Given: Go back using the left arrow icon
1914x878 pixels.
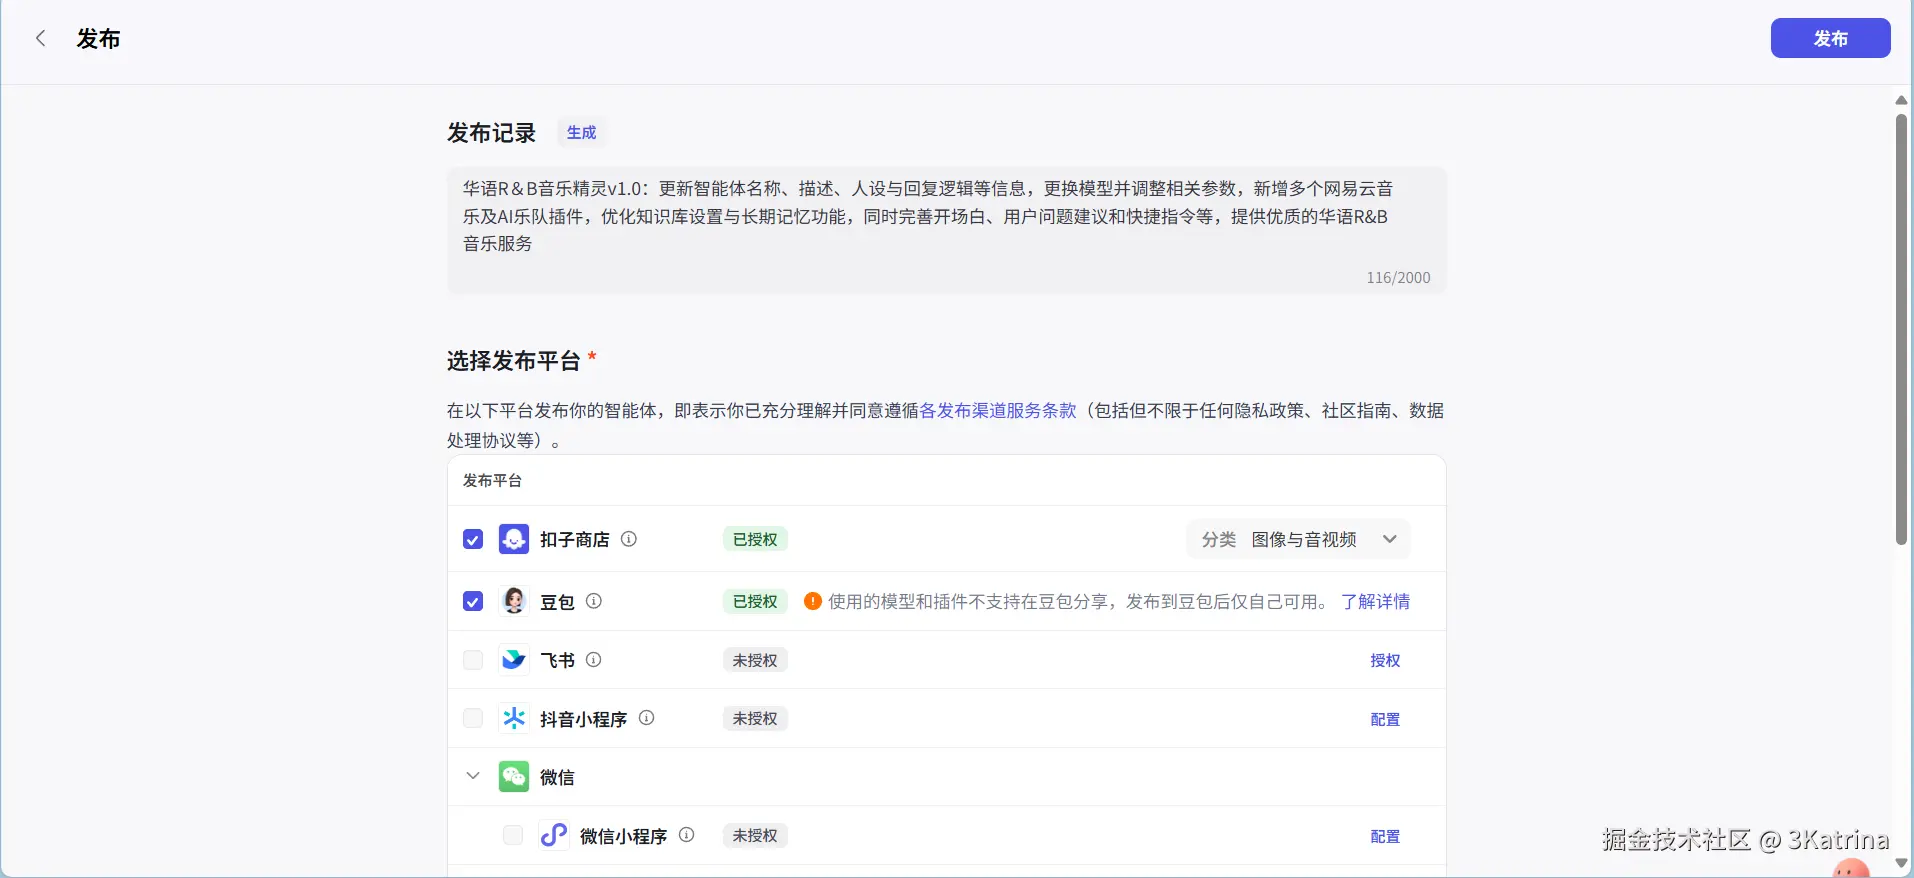Looking at the screenshot, I should (x=41, y=39).
